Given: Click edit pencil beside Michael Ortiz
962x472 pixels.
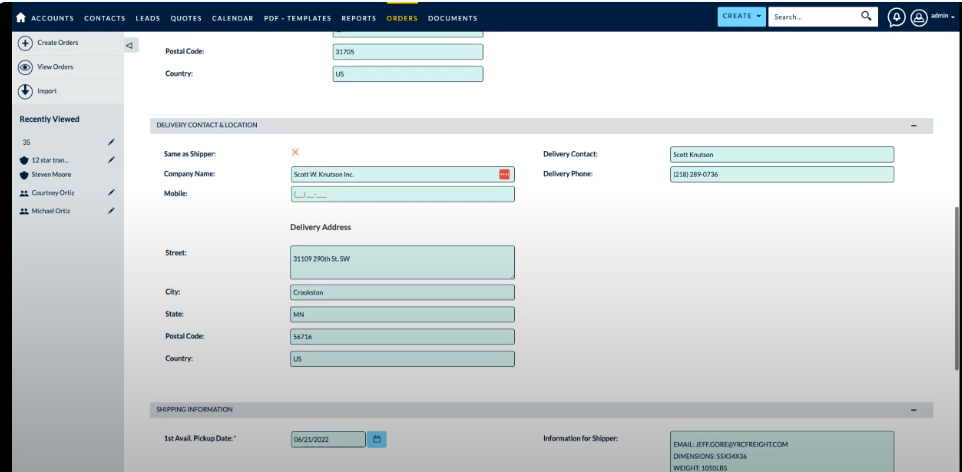Looking at the screenshot, I should 112,210.
